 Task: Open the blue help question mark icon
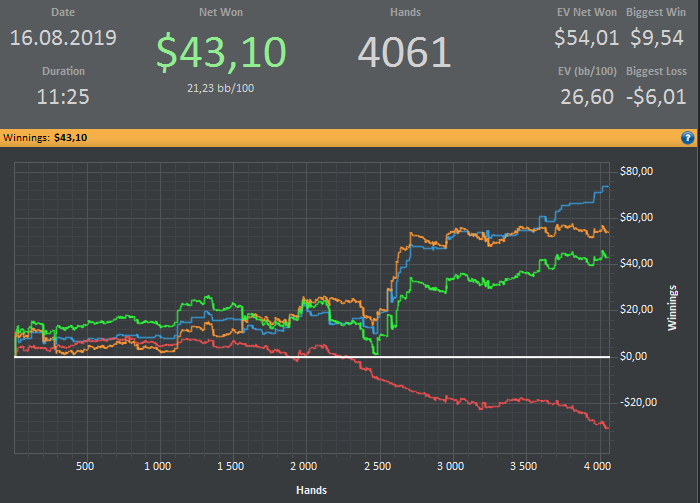pyautogui.click(x=688, y=138)
